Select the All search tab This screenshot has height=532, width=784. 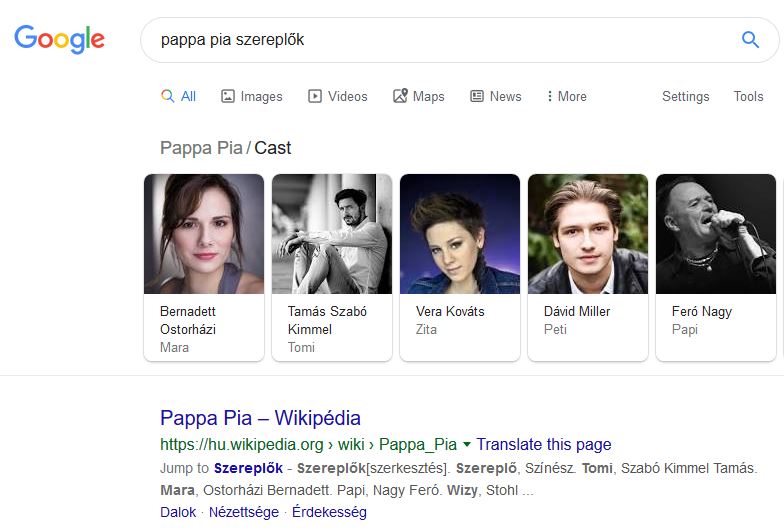(x=178, y=96)
